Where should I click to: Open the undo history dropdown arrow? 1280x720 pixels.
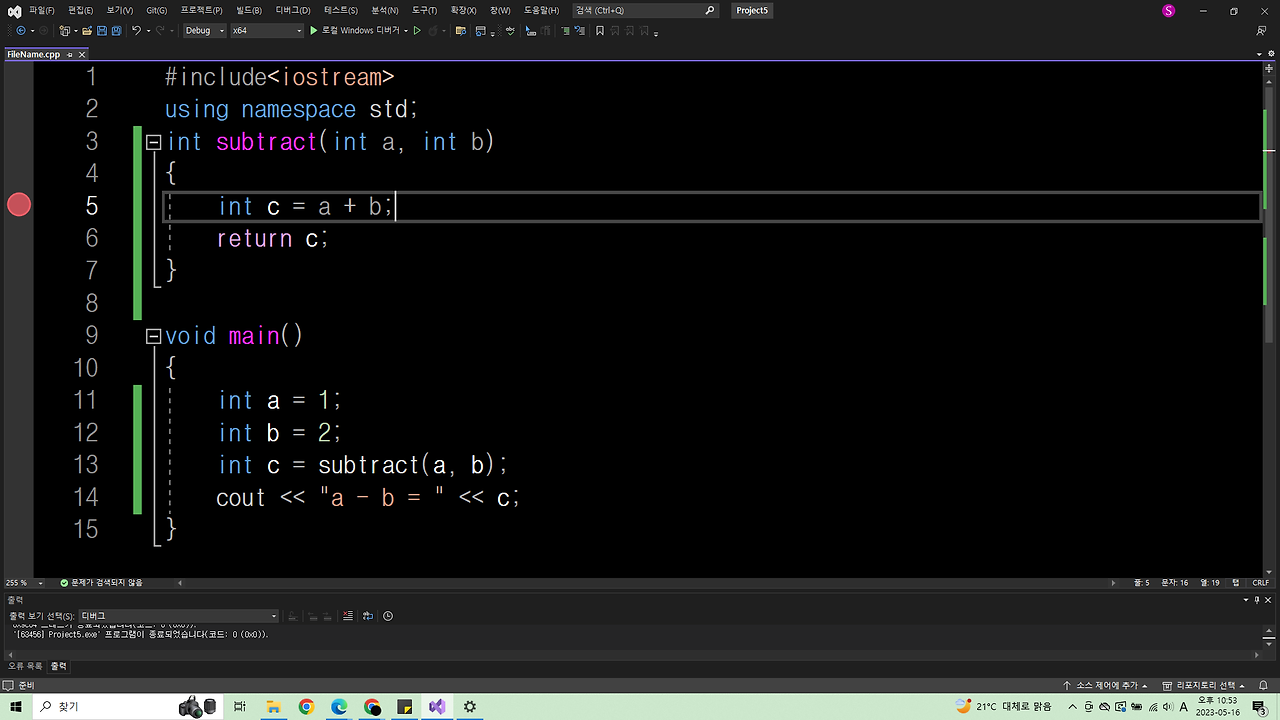pos(148,31)
